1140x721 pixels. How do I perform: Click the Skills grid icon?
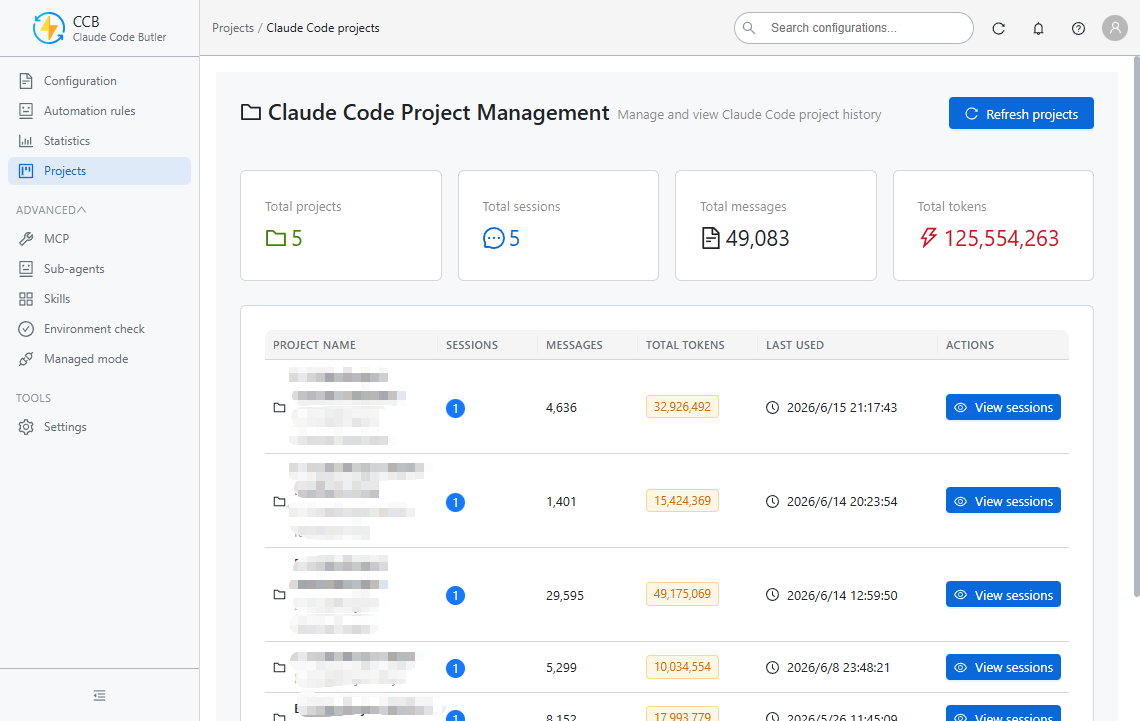(26, 299)
